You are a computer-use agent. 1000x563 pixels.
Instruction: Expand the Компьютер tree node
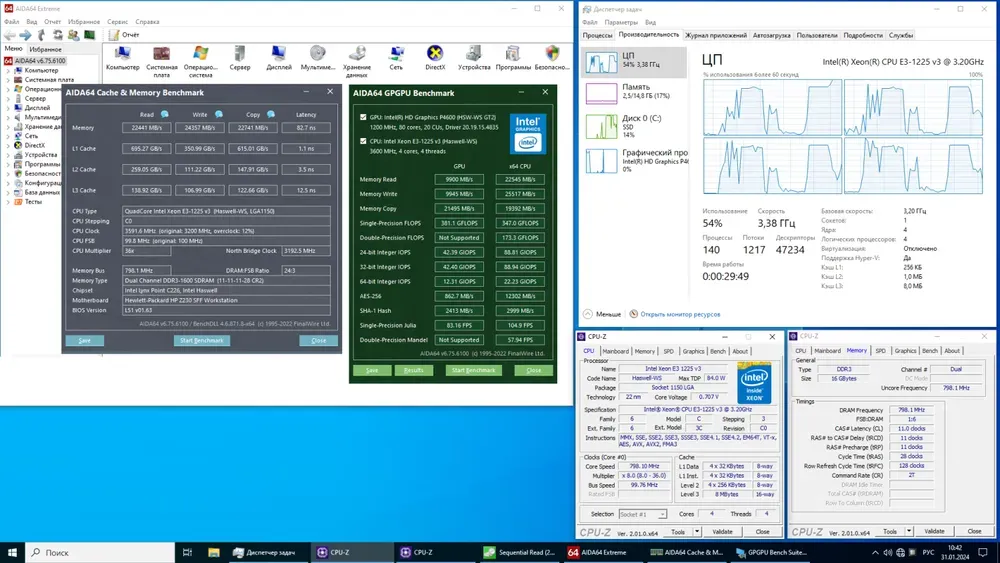point(9,70)
